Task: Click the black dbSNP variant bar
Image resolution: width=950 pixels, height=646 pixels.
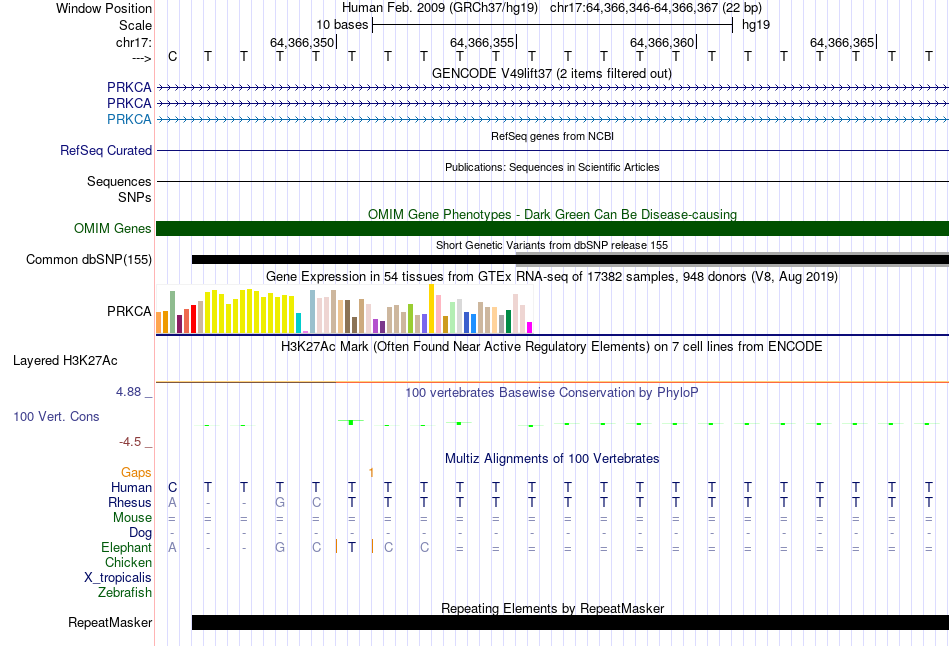Action: [x=570, y=259]
